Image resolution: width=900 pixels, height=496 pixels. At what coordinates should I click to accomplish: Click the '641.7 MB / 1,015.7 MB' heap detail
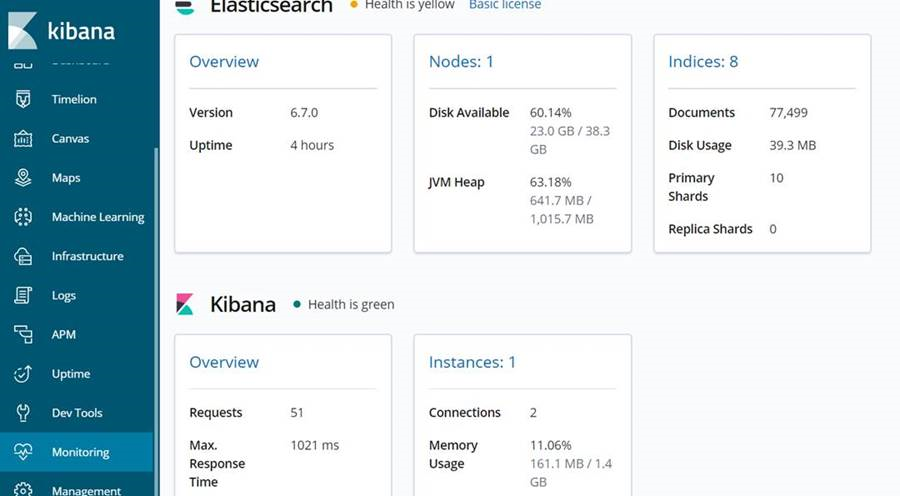561,210
